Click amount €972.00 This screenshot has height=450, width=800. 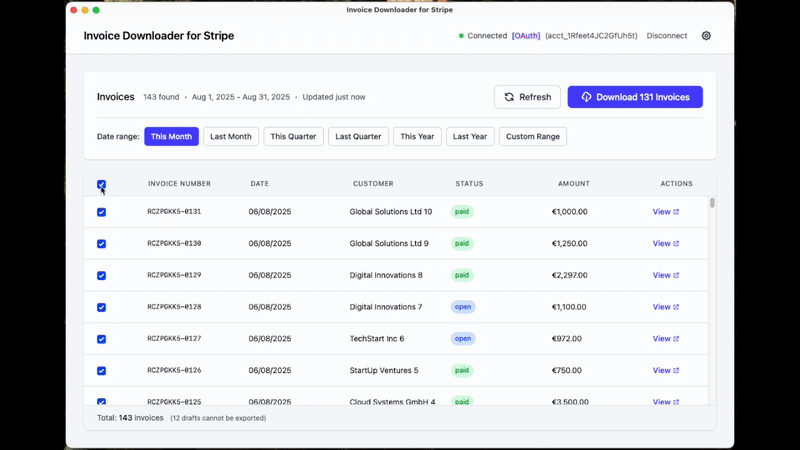[567, 339]
